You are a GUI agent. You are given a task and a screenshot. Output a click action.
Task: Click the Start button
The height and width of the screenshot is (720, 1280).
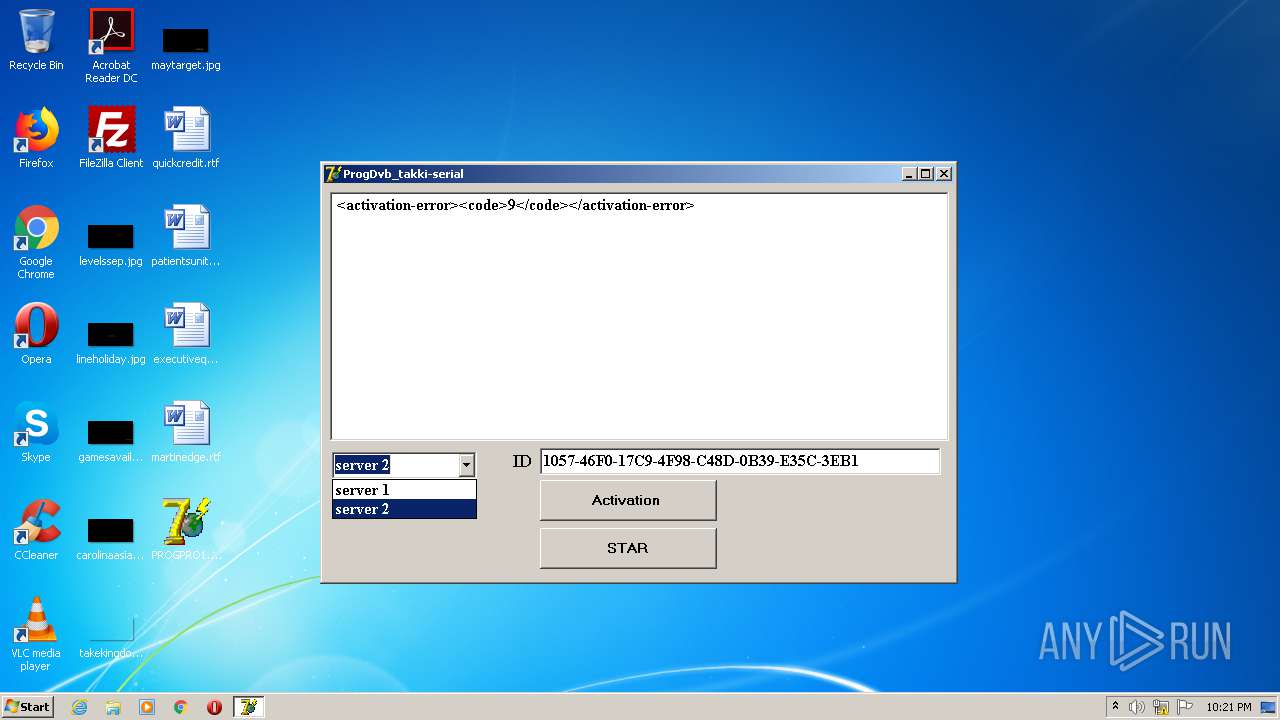28,707
